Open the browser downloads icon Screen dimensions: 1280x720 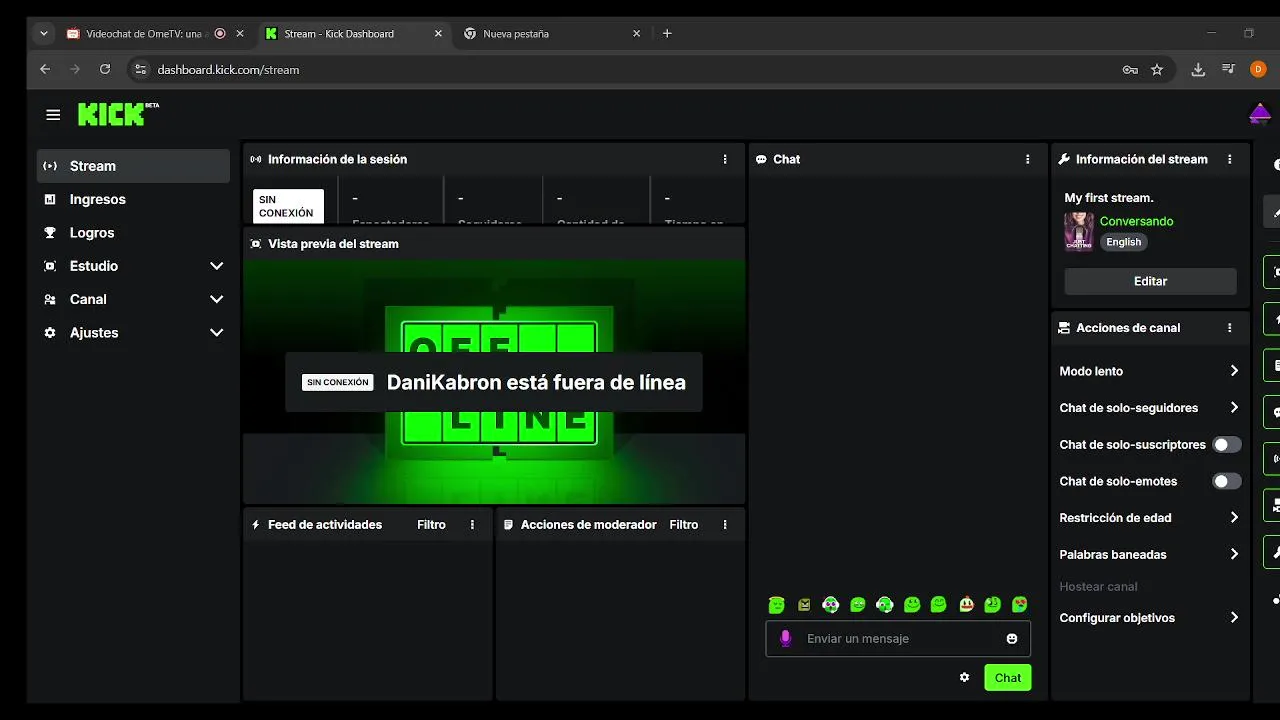click(1198, 70)
